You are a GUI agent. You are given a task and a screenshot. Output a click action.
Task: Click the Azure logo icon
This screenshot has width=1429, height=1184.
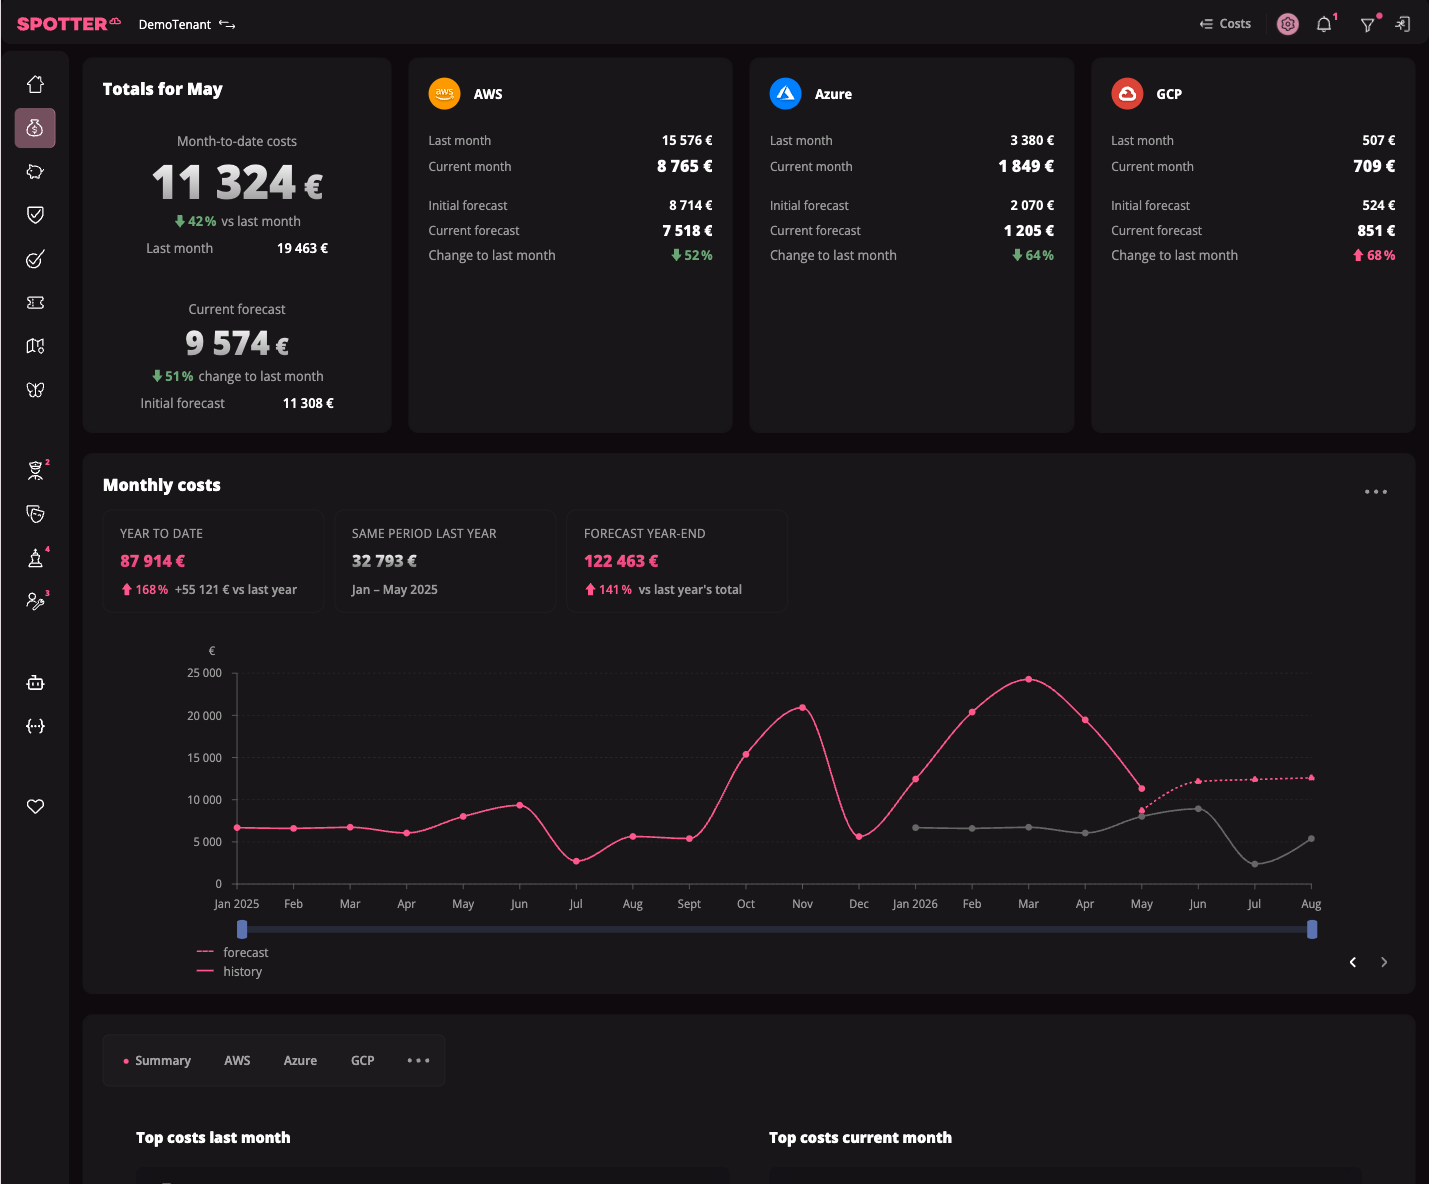(786, 94)
